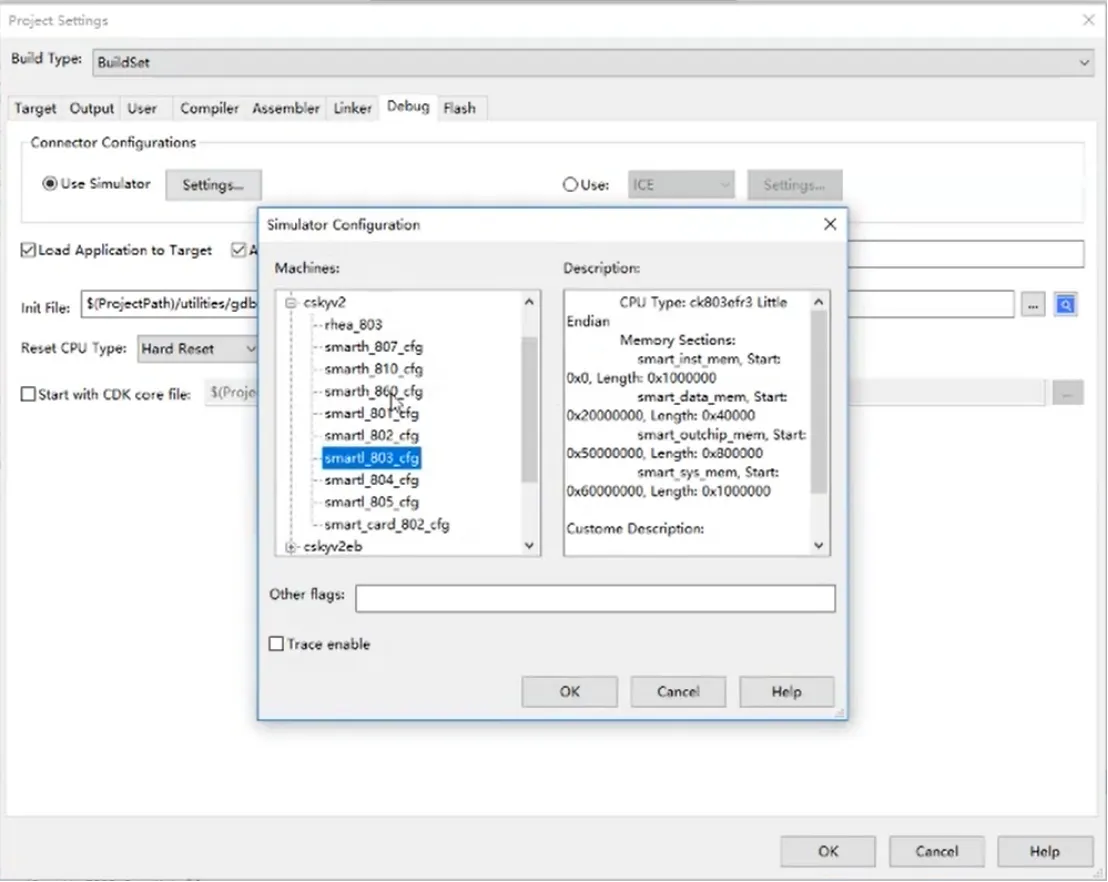Click Machines list scroll up arrow
This screenshot has width=1108, height=882.
pyautogui.click(x=529, y=302)
